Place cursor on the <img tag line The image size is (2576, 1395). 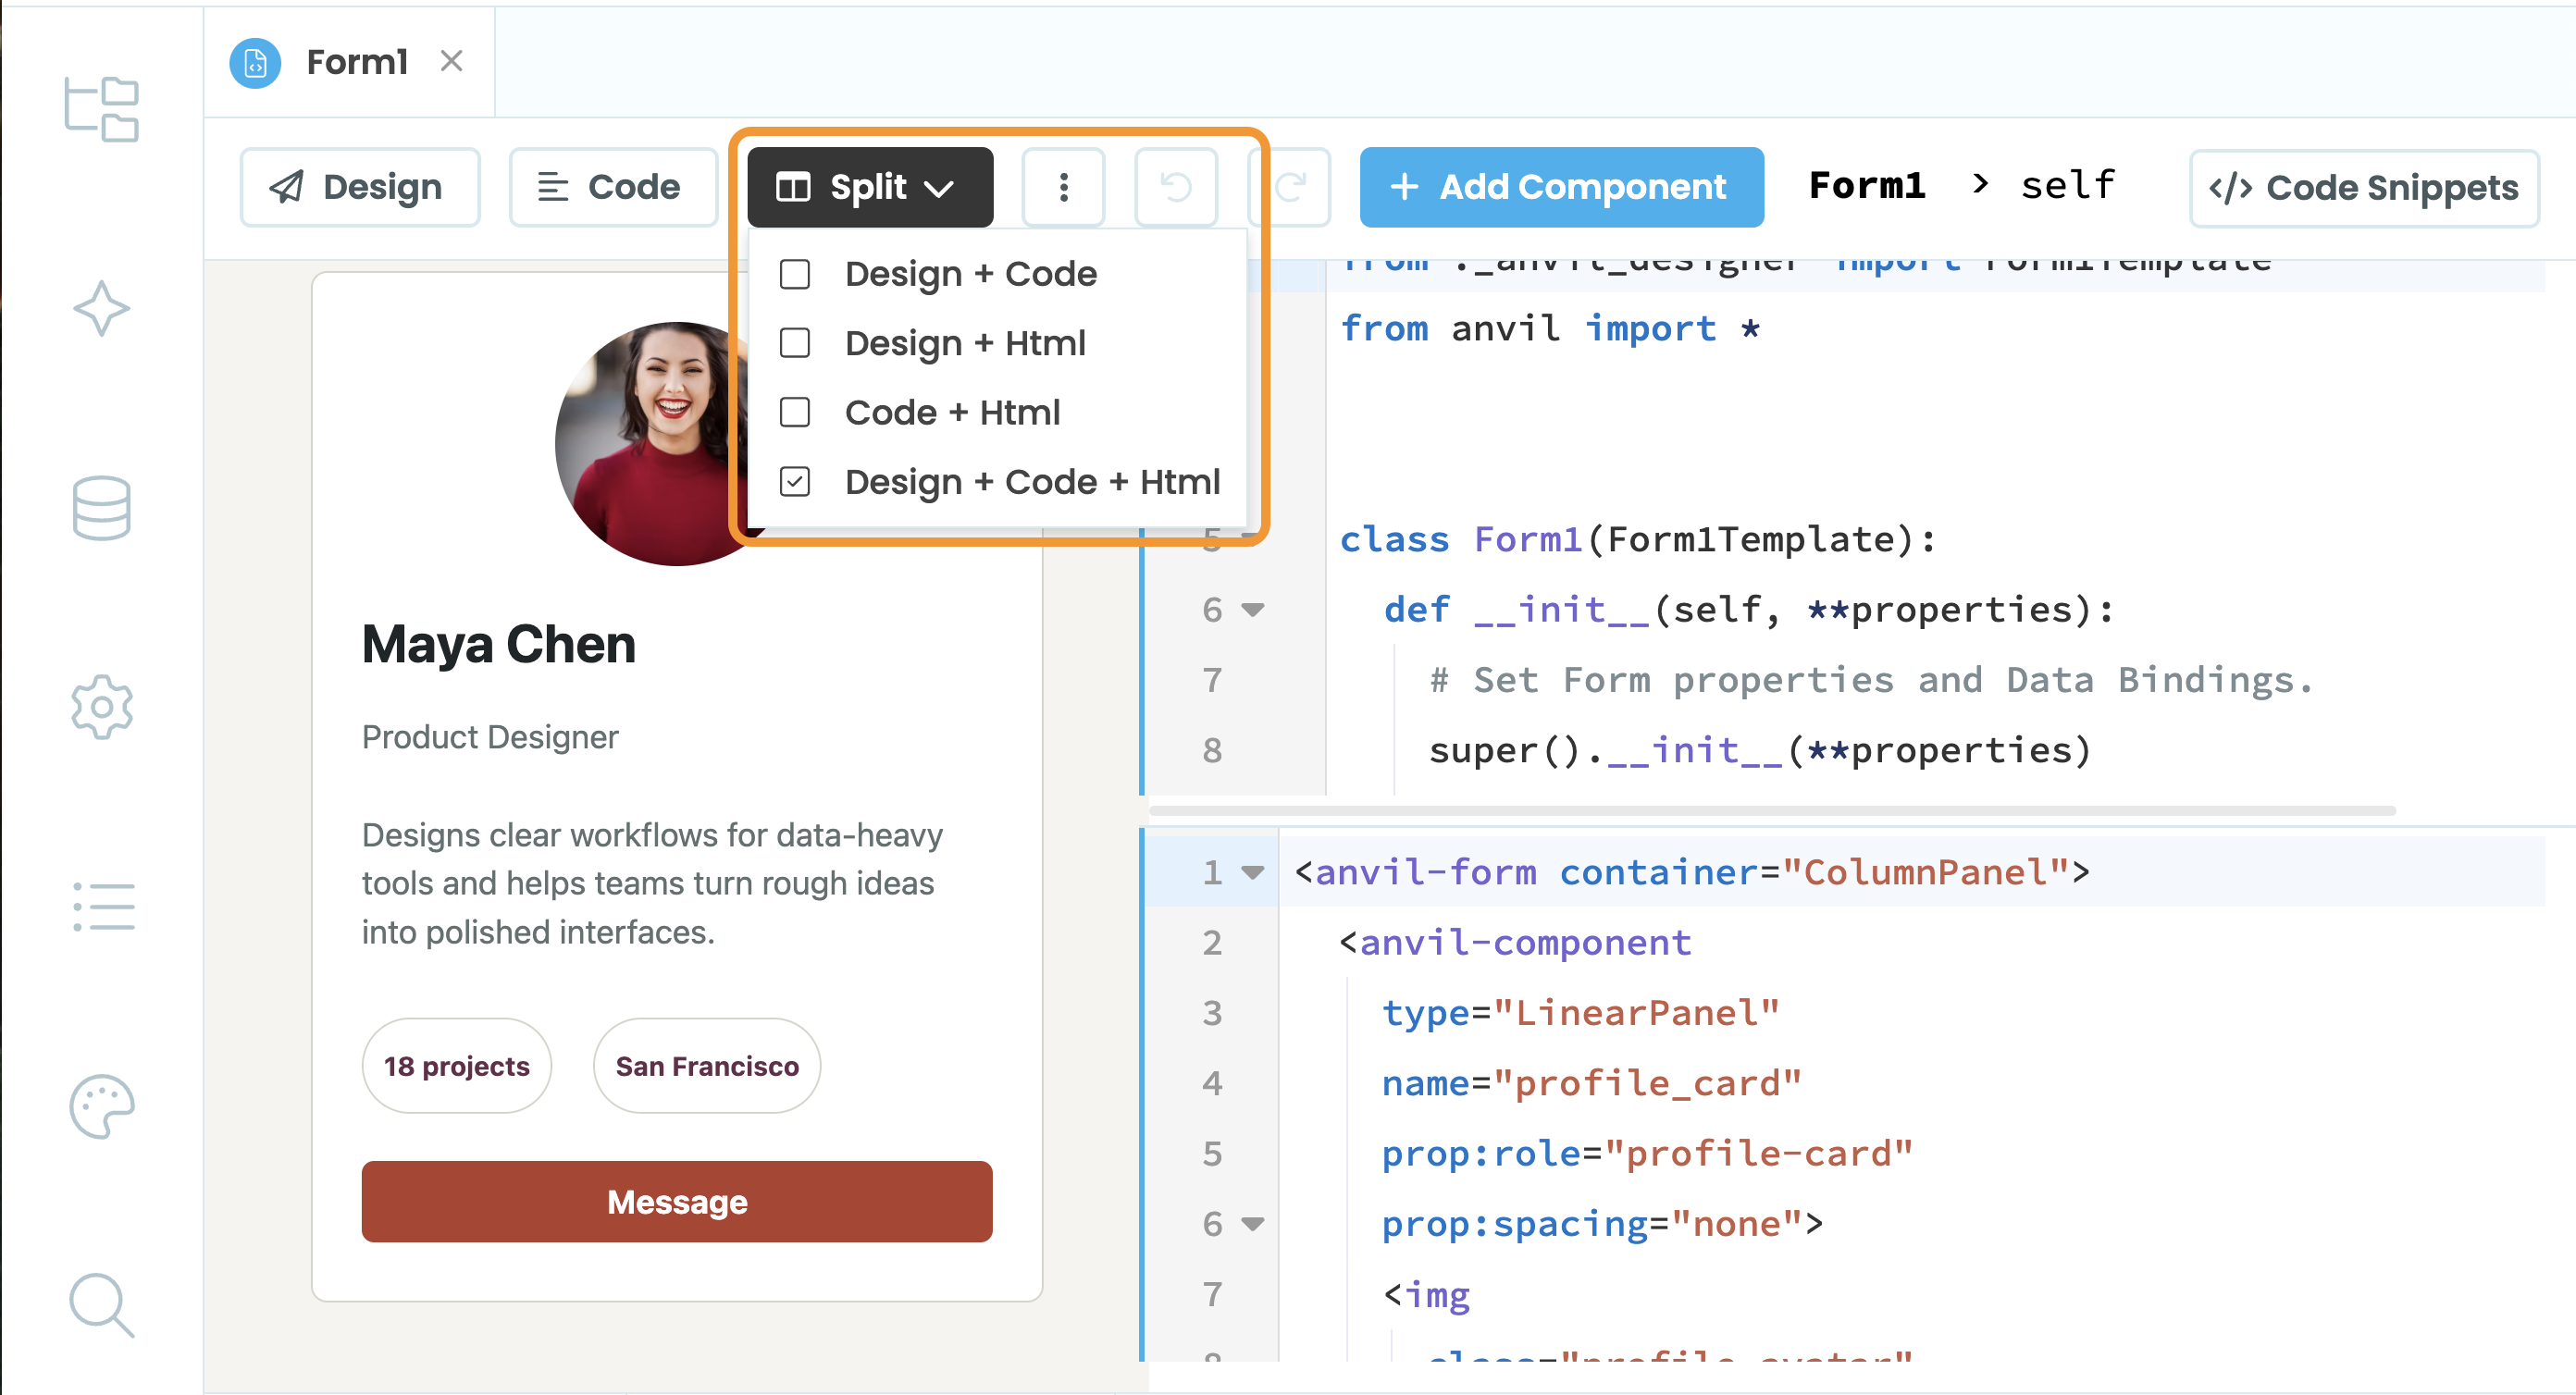[1427, 1294]
